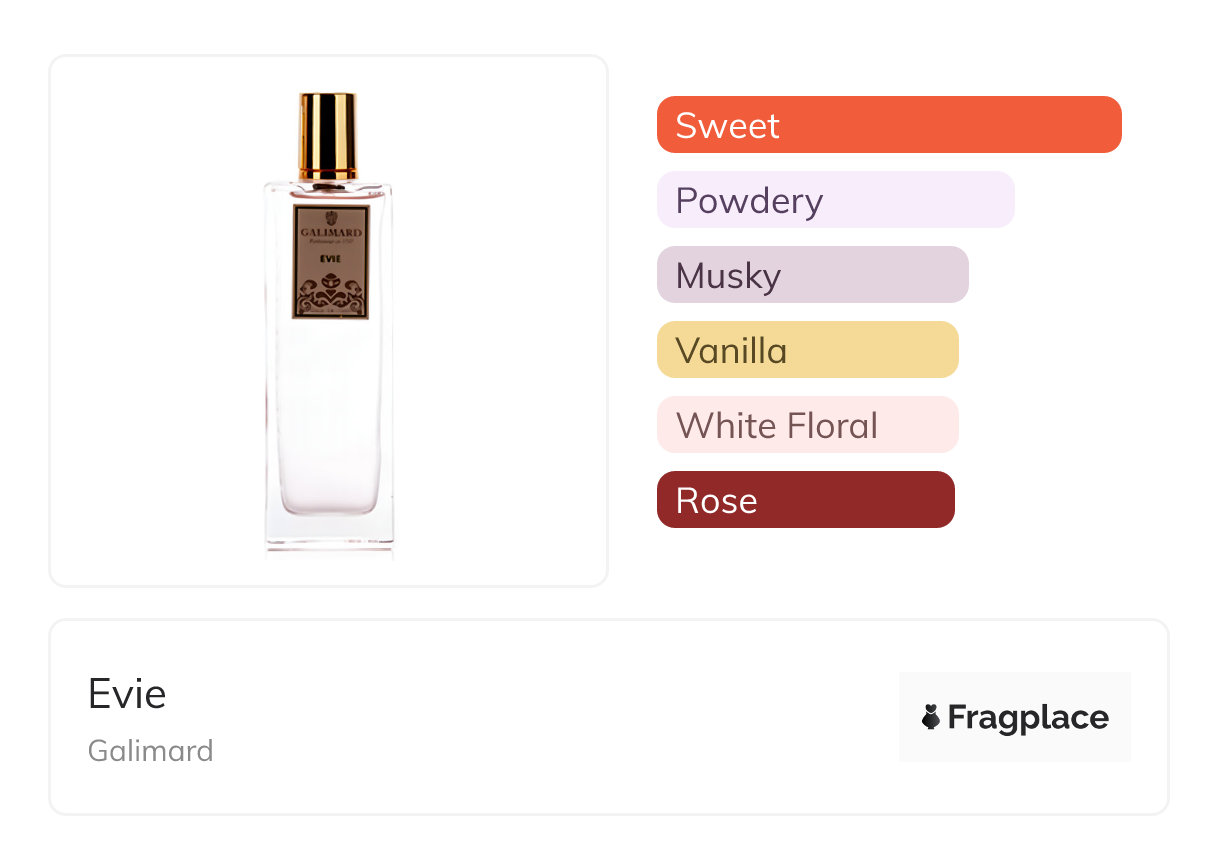
Task: Click the ornamental scroll design on label
Action: click(331, 294)
